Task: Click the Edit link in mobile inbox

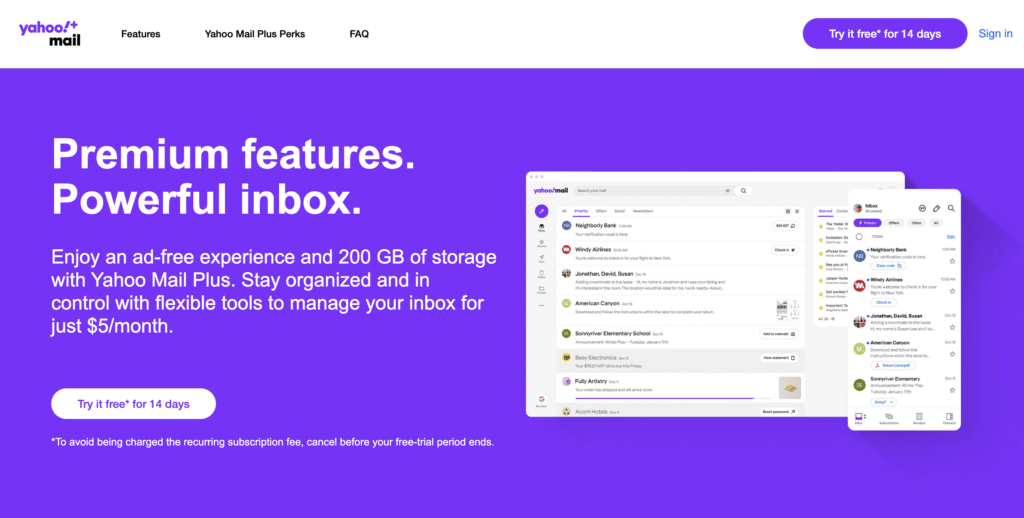Action: tap(951, 236)
